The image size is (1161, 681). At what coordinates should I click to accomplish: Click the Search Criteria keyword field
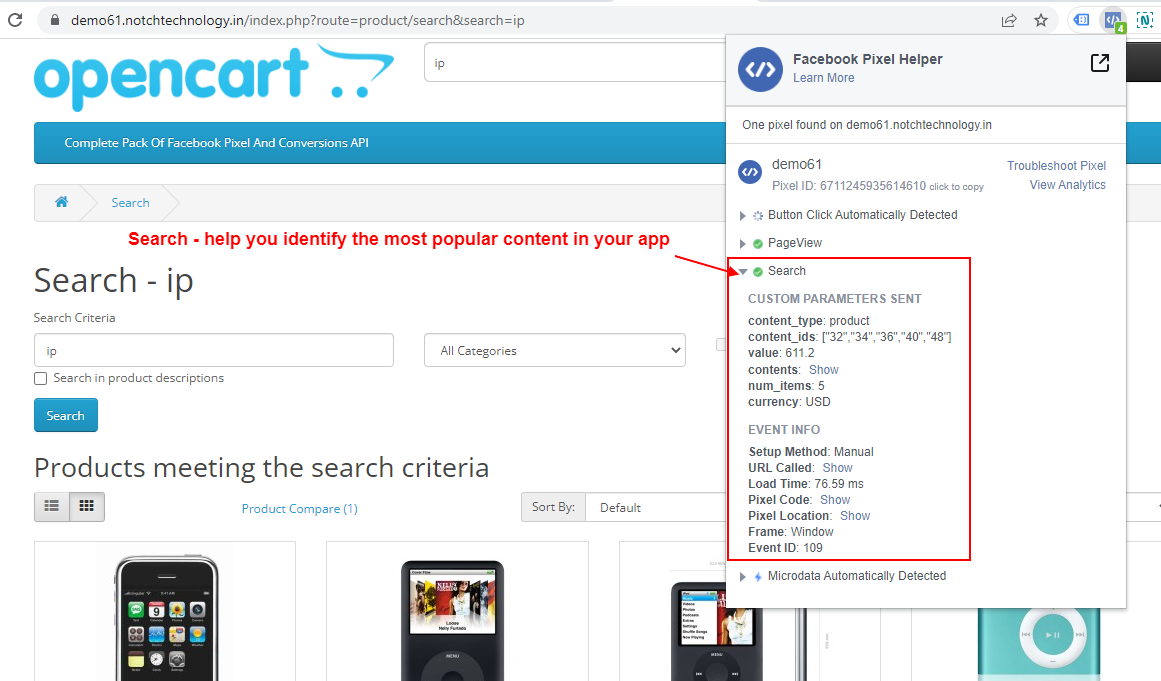(x=214, y=350)
